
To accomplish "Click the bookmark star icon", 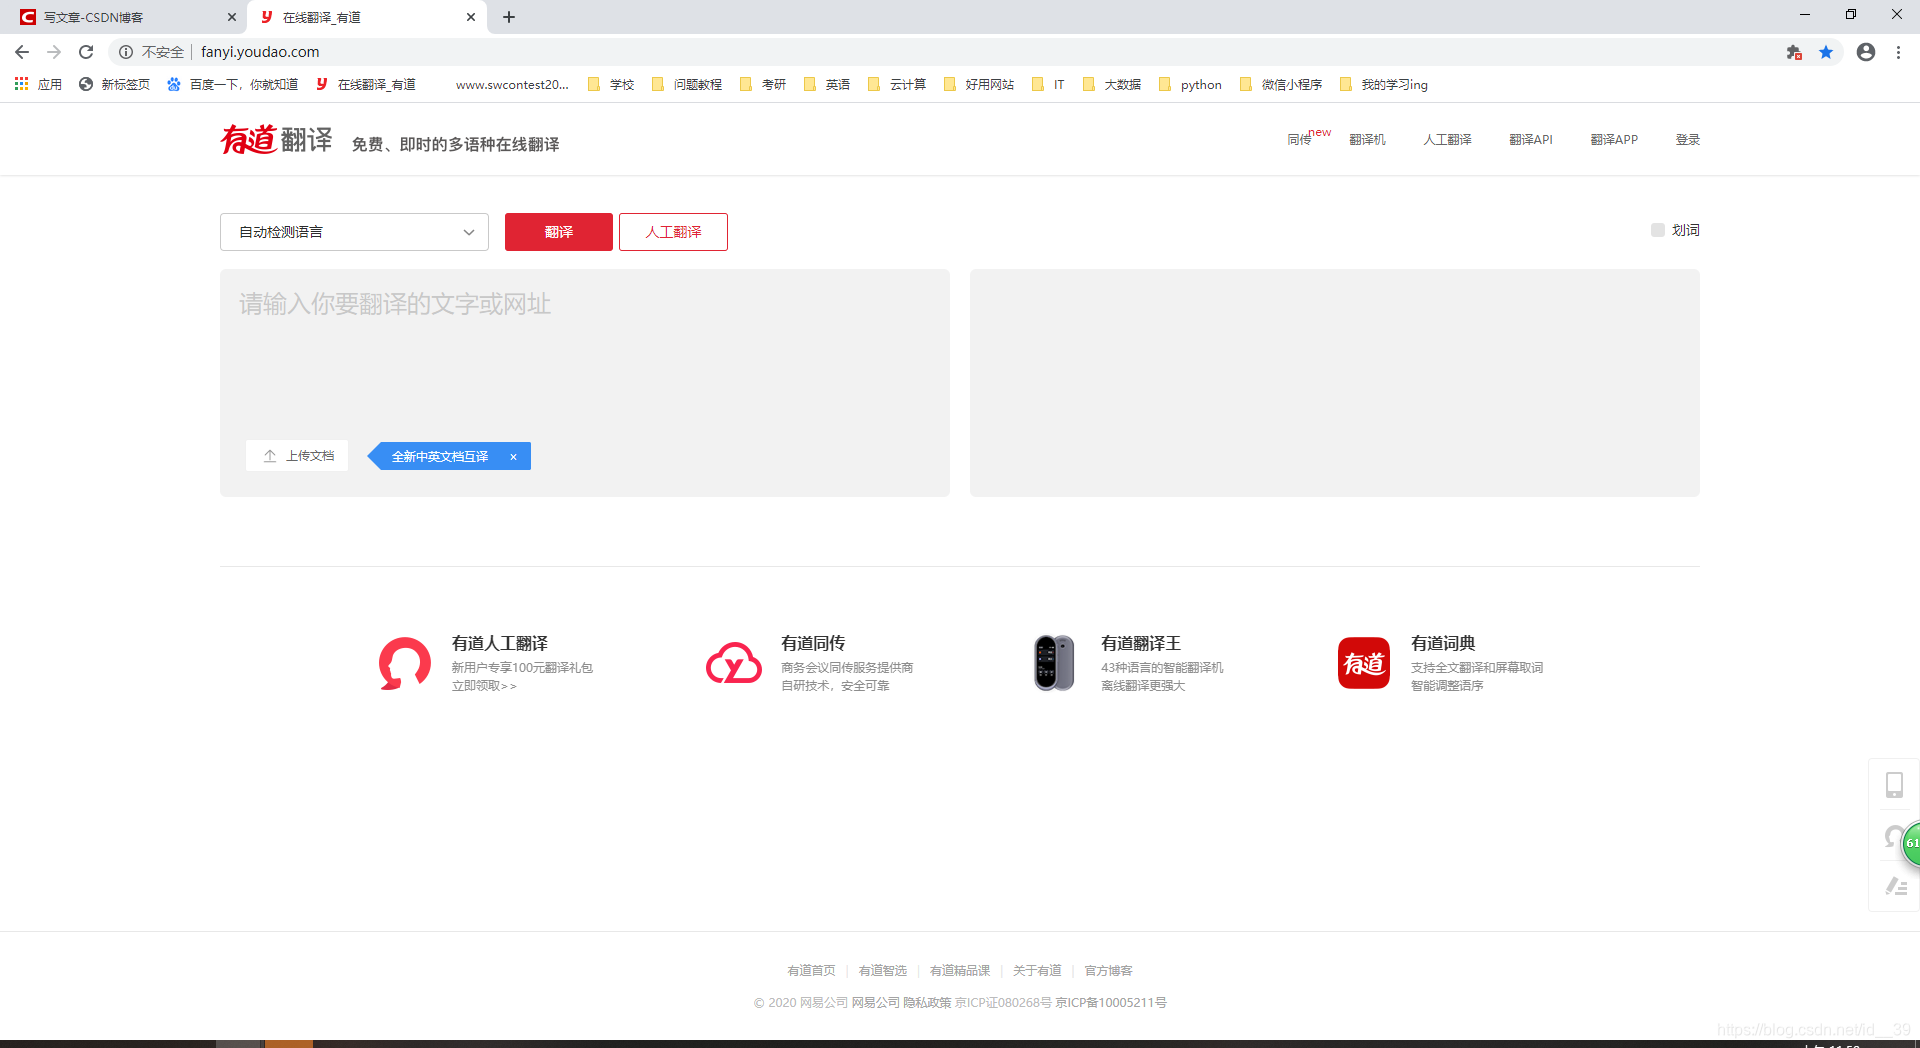I will tap(1826, 52).
